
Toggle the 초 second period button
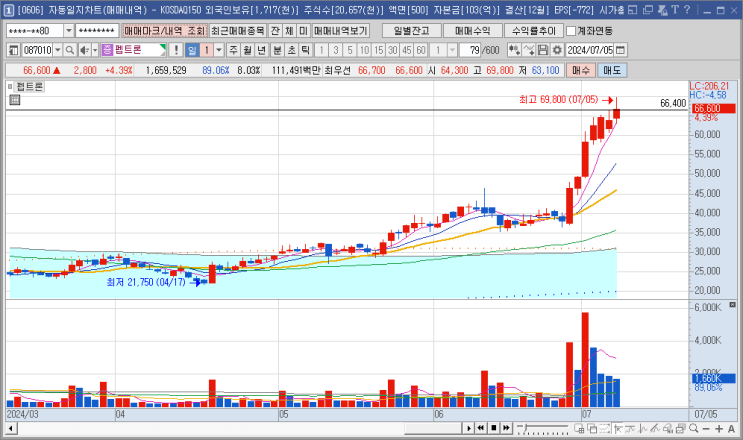(x=291, y=50)
